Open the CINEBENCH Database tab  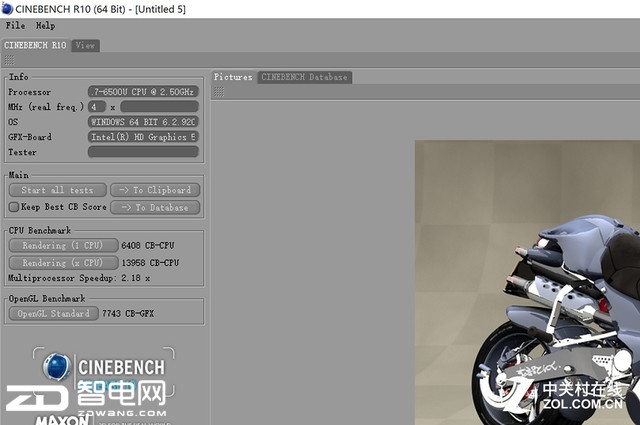coord(304,77)
